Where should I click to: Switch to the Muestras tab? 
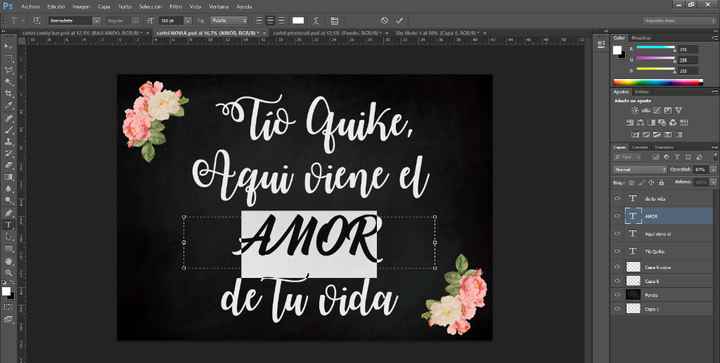pos(641,38)
